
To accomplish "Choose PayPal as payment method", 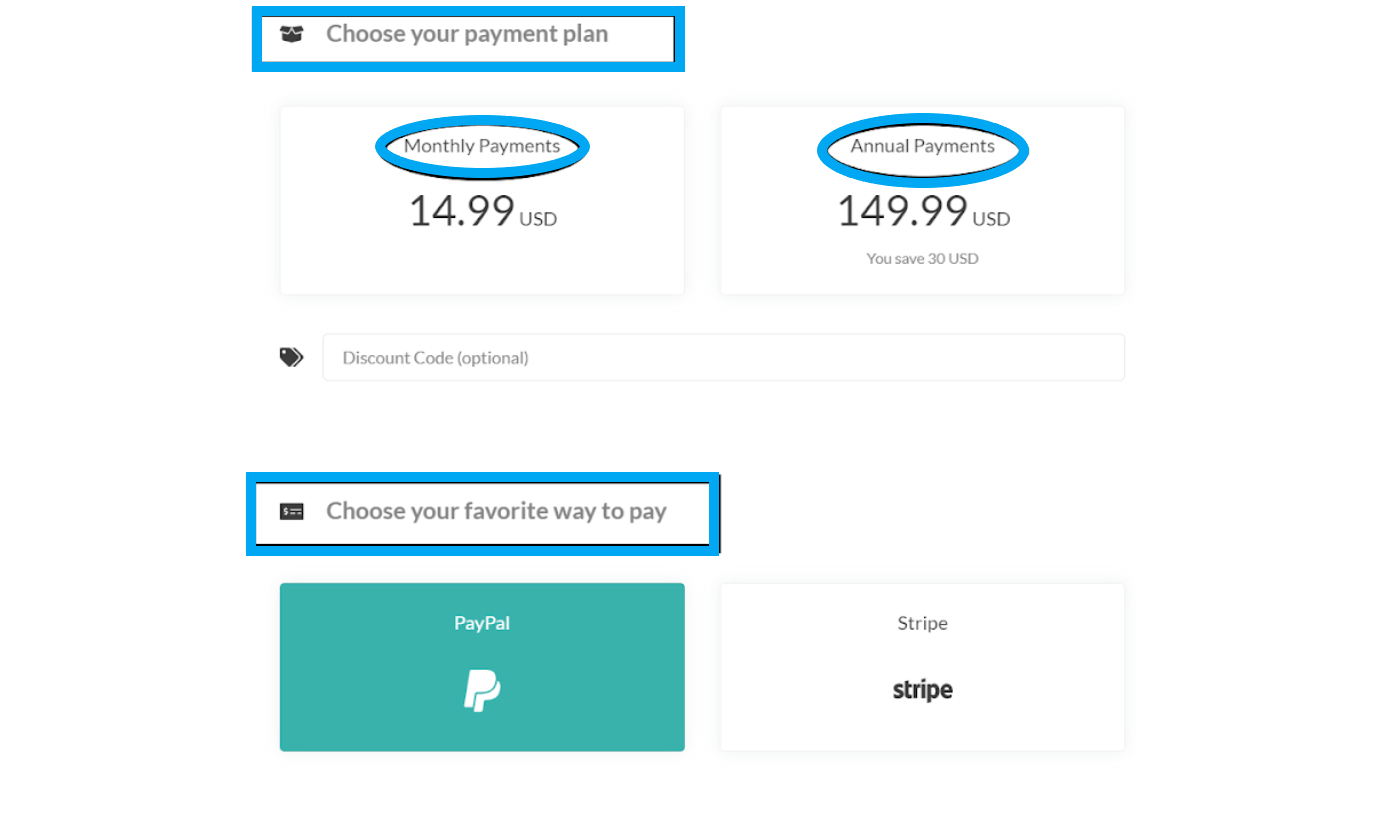I will point(482,667).
